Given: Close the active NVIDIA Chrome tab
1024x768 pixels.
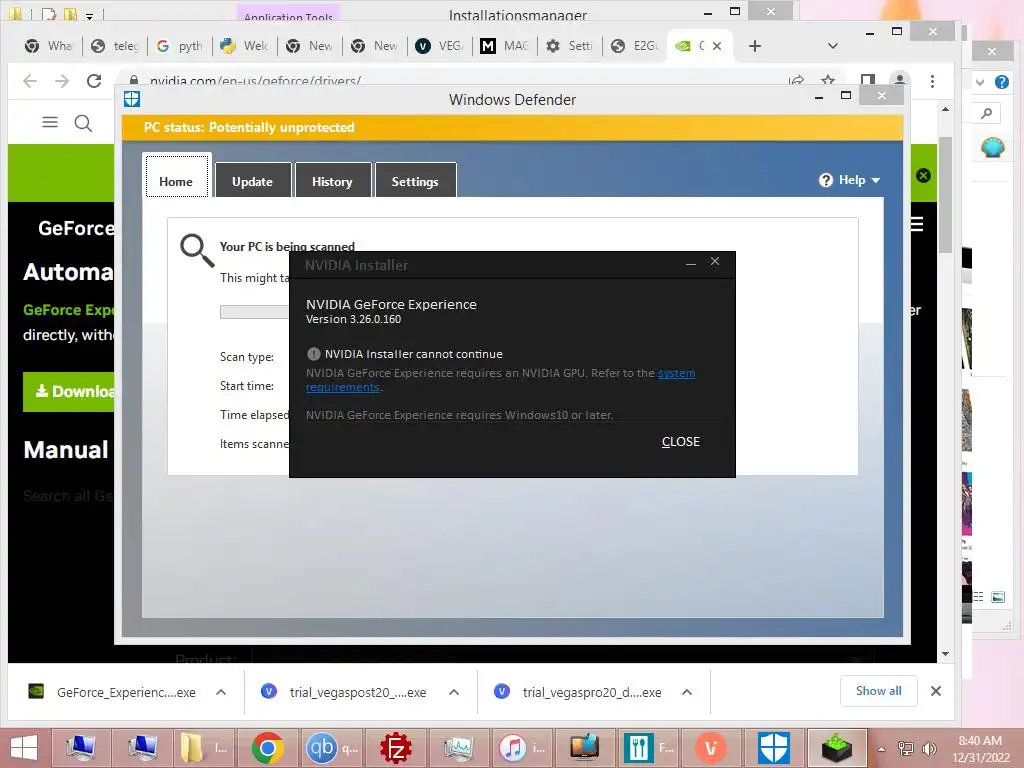Looking at the screenshot, I should (717, 46).
